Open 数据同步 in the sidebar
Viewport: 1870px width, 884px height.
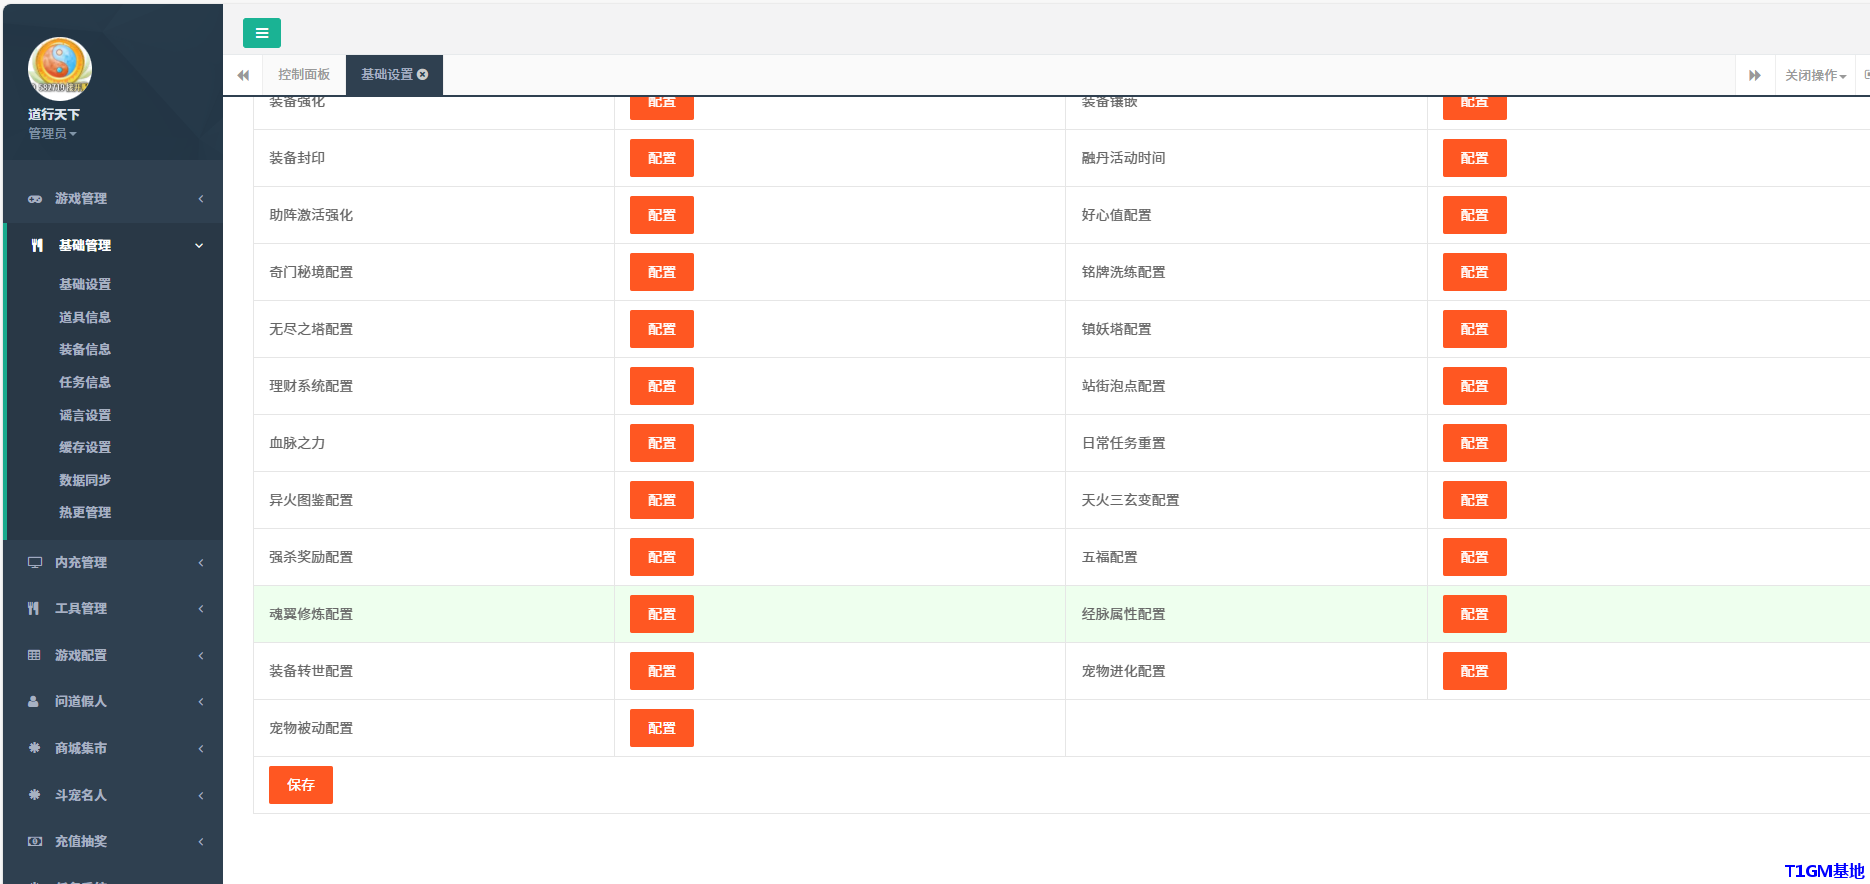(x=85, y=480)
